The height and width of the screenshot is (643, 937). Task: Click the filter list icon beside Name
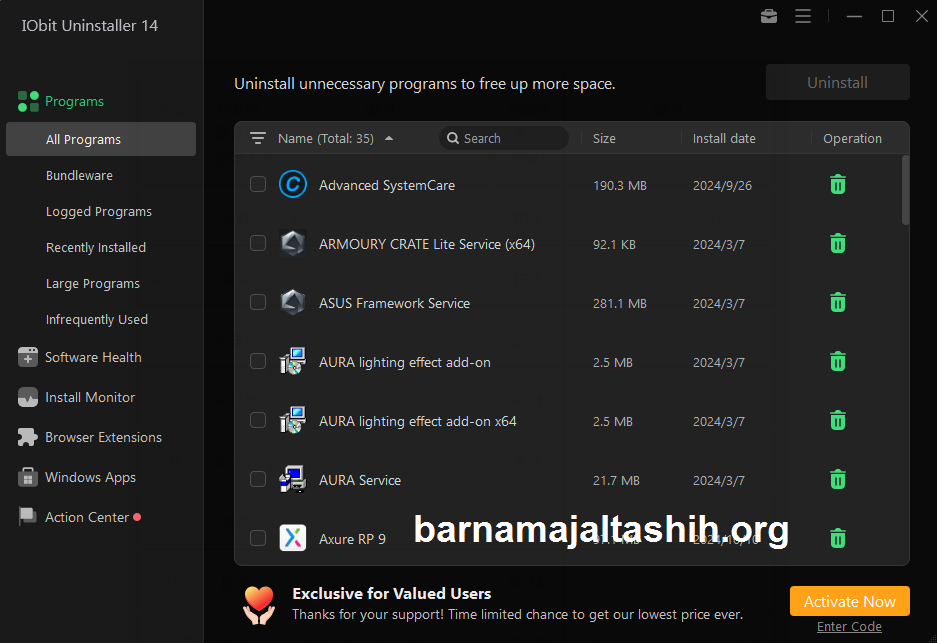point(258,138)
